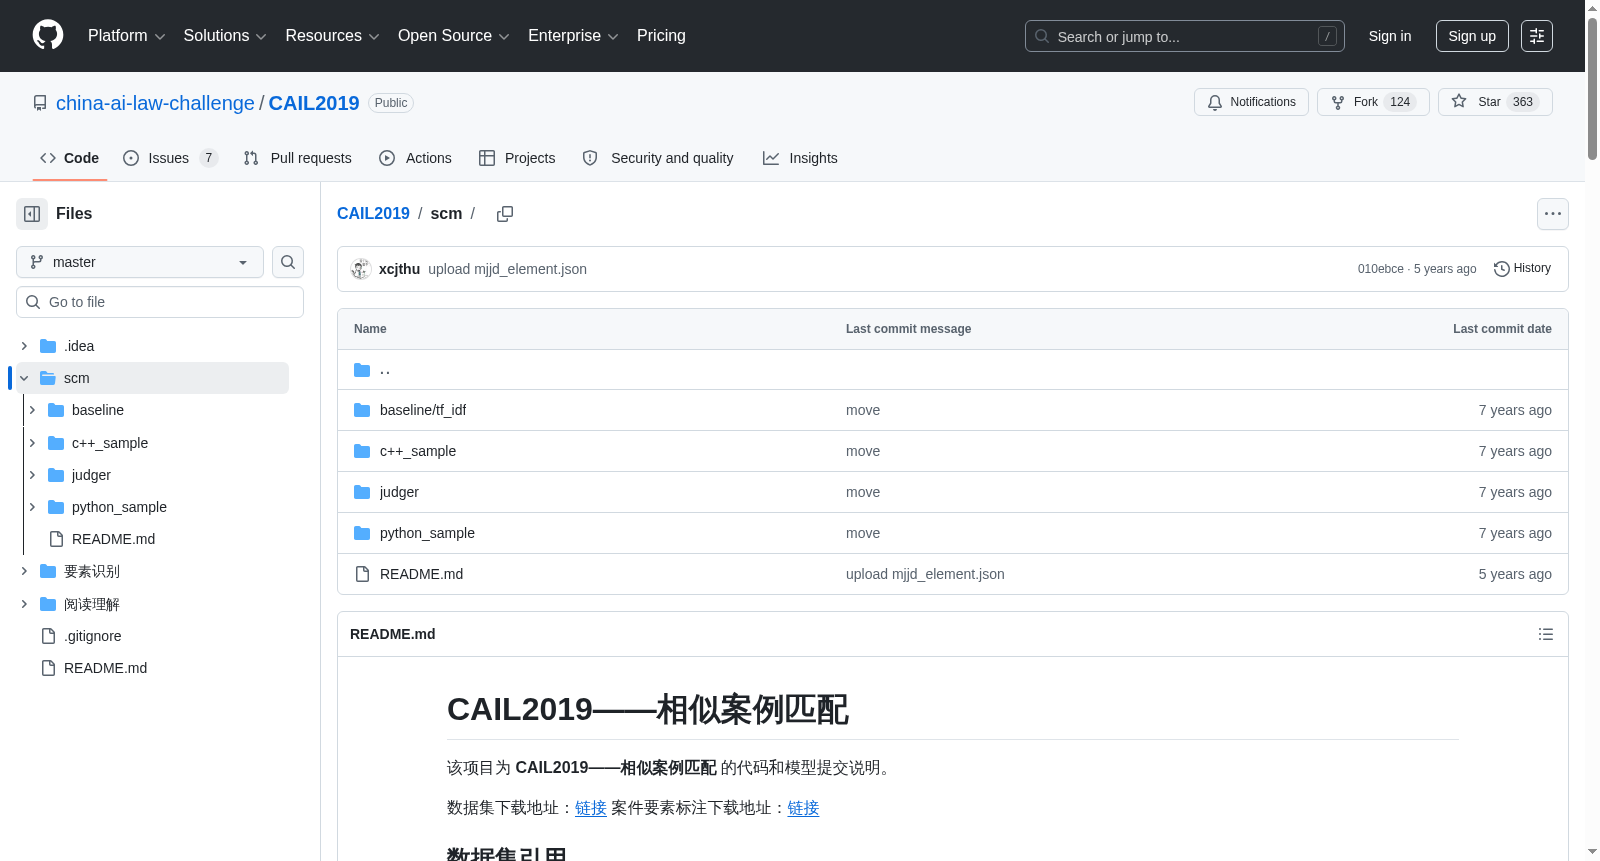This screenshot has width=1600, height=861.
Task: Click CAIL2019 breadcrumb link
Action: (373, 214)
